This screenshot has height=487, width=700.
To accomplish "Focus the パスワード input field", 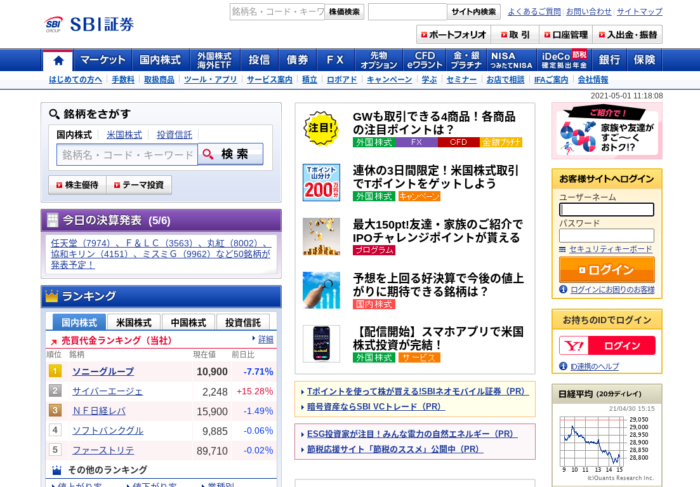I will [607, 235].
